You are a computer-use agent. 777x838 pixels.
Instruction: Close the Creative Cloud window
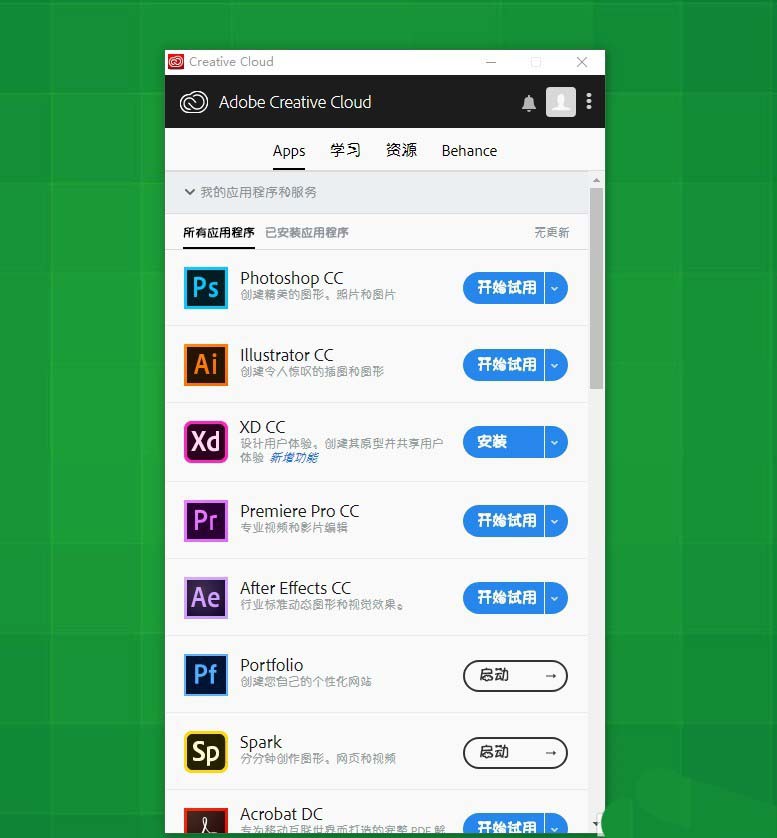582,62
